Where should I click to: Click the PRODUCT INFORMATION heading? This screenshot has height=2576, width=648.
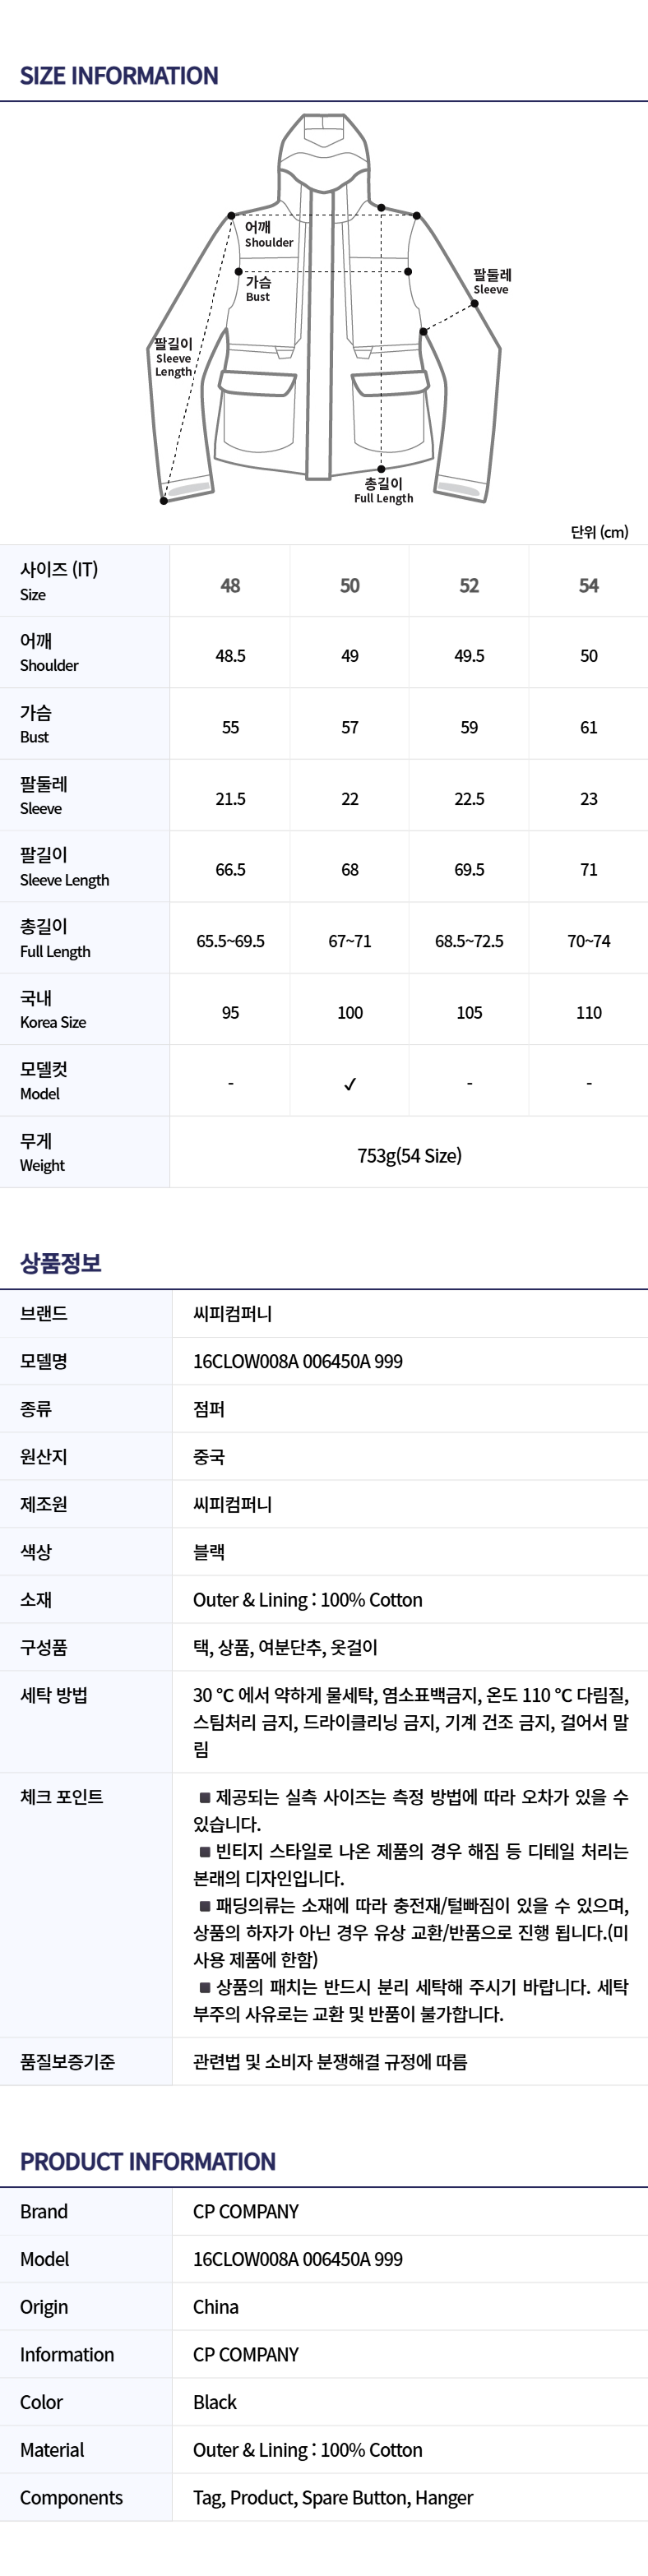tap(148, 2161)
